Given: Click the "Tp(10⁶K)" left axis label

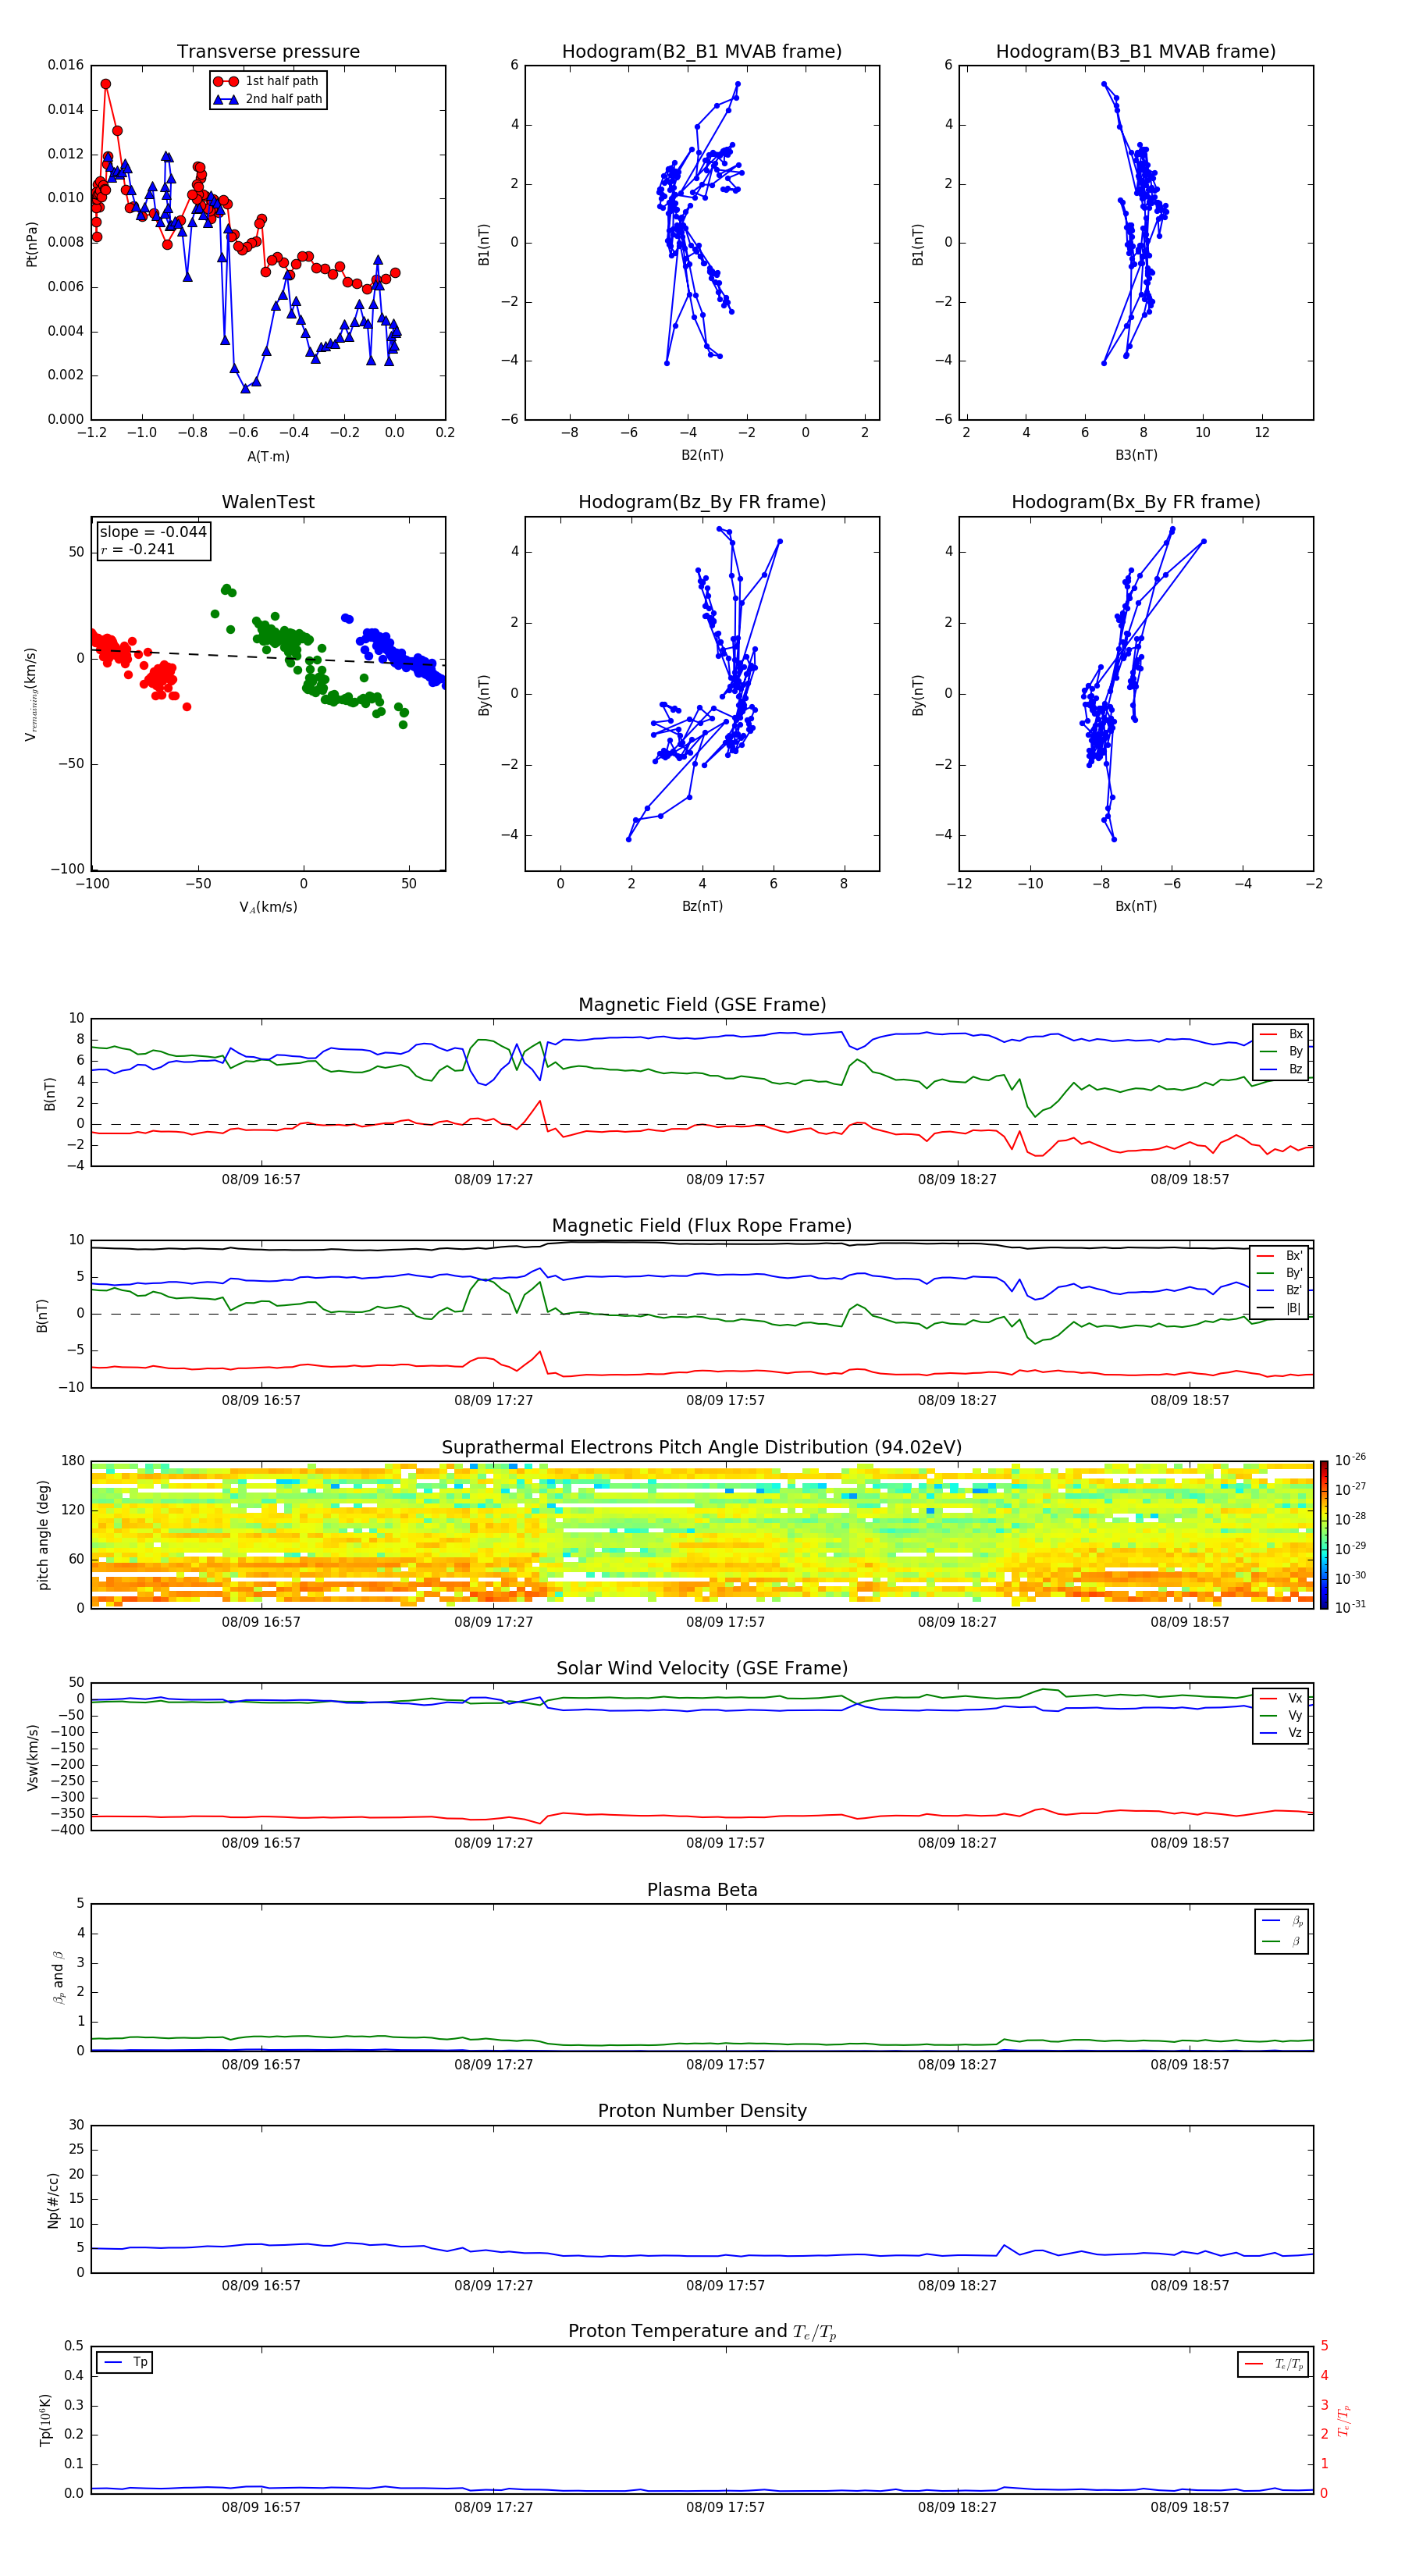Looking at the screenshot, I should point(45,2421).
